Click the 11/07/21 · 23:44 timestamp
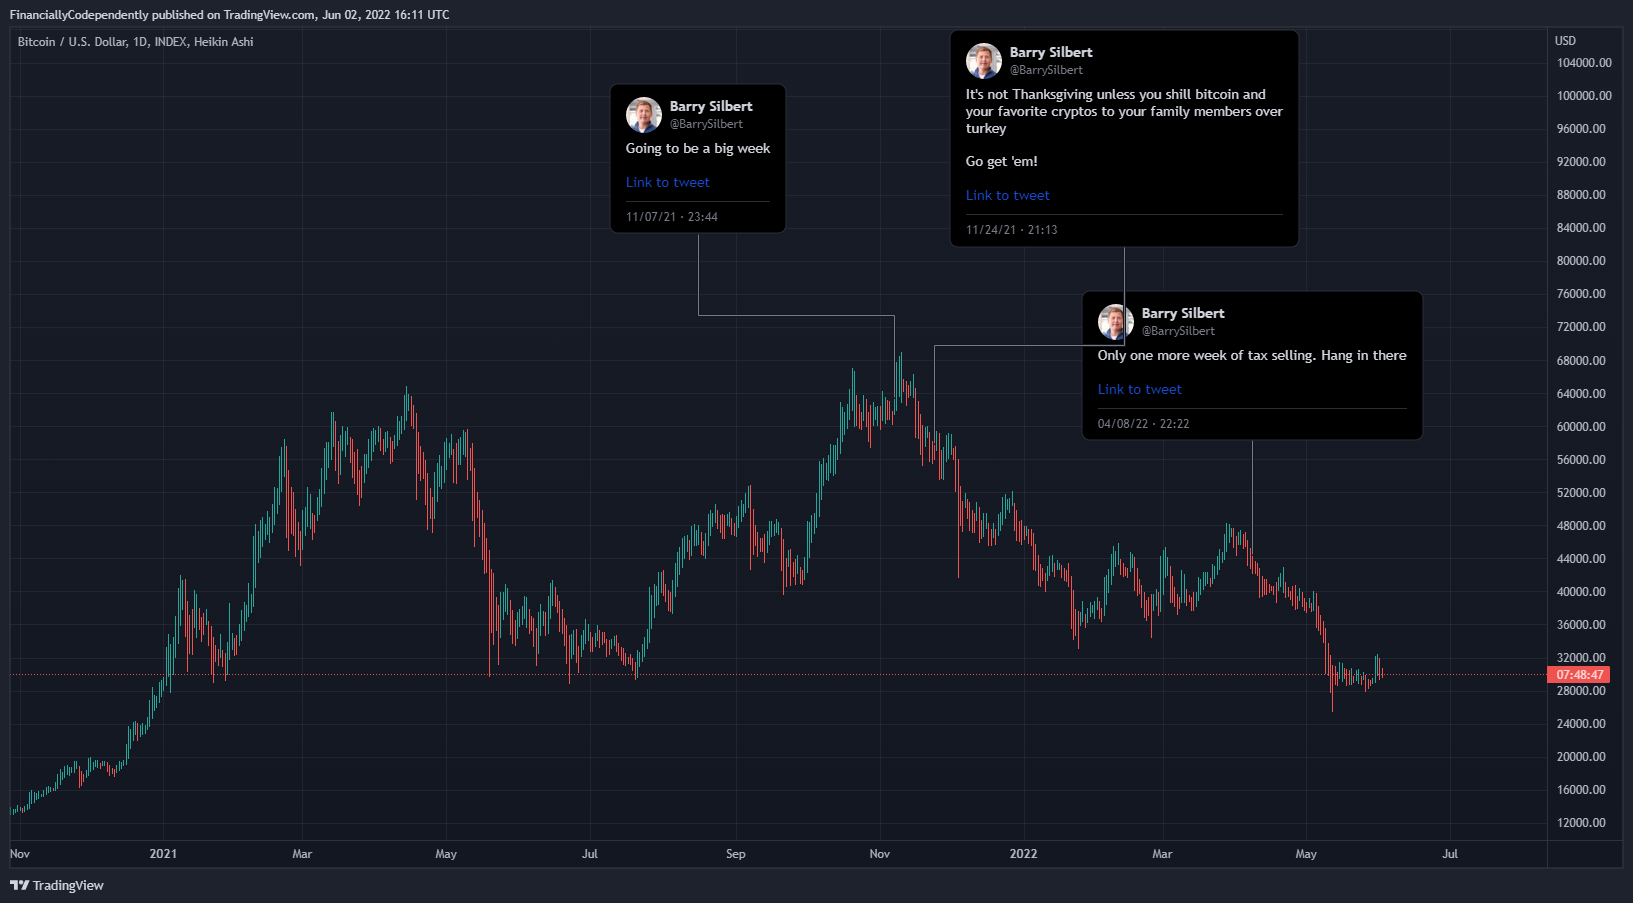The width and height of the screenshot is (1633, 903). (672, 217)
